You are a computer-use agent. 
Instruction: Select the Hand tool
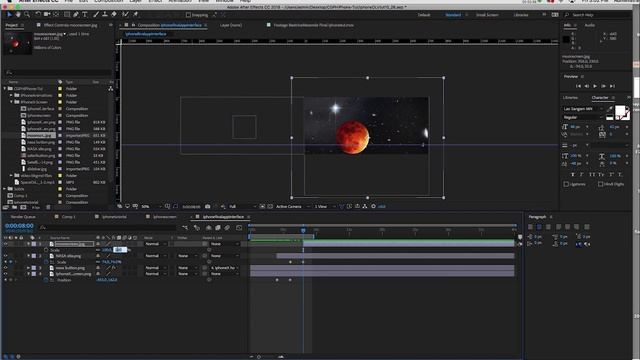click(18, 15)
